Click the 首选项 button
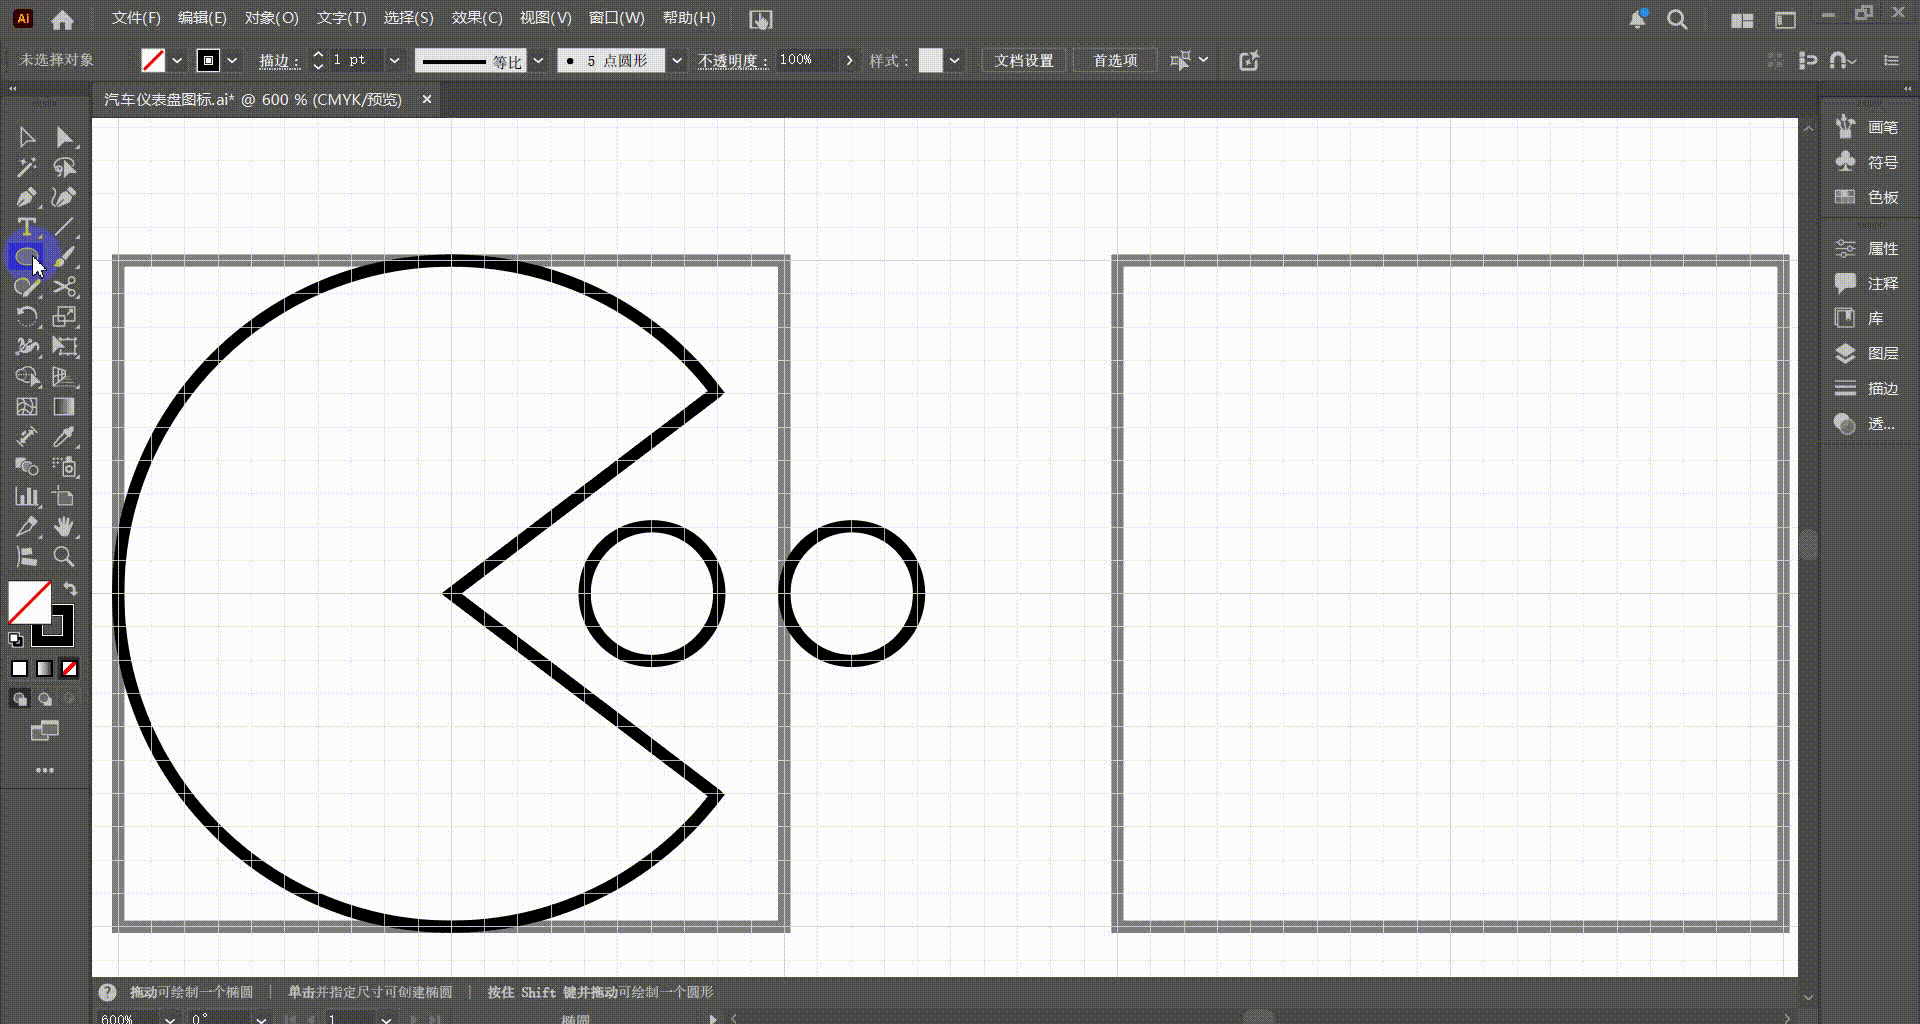 [1115, 61]
